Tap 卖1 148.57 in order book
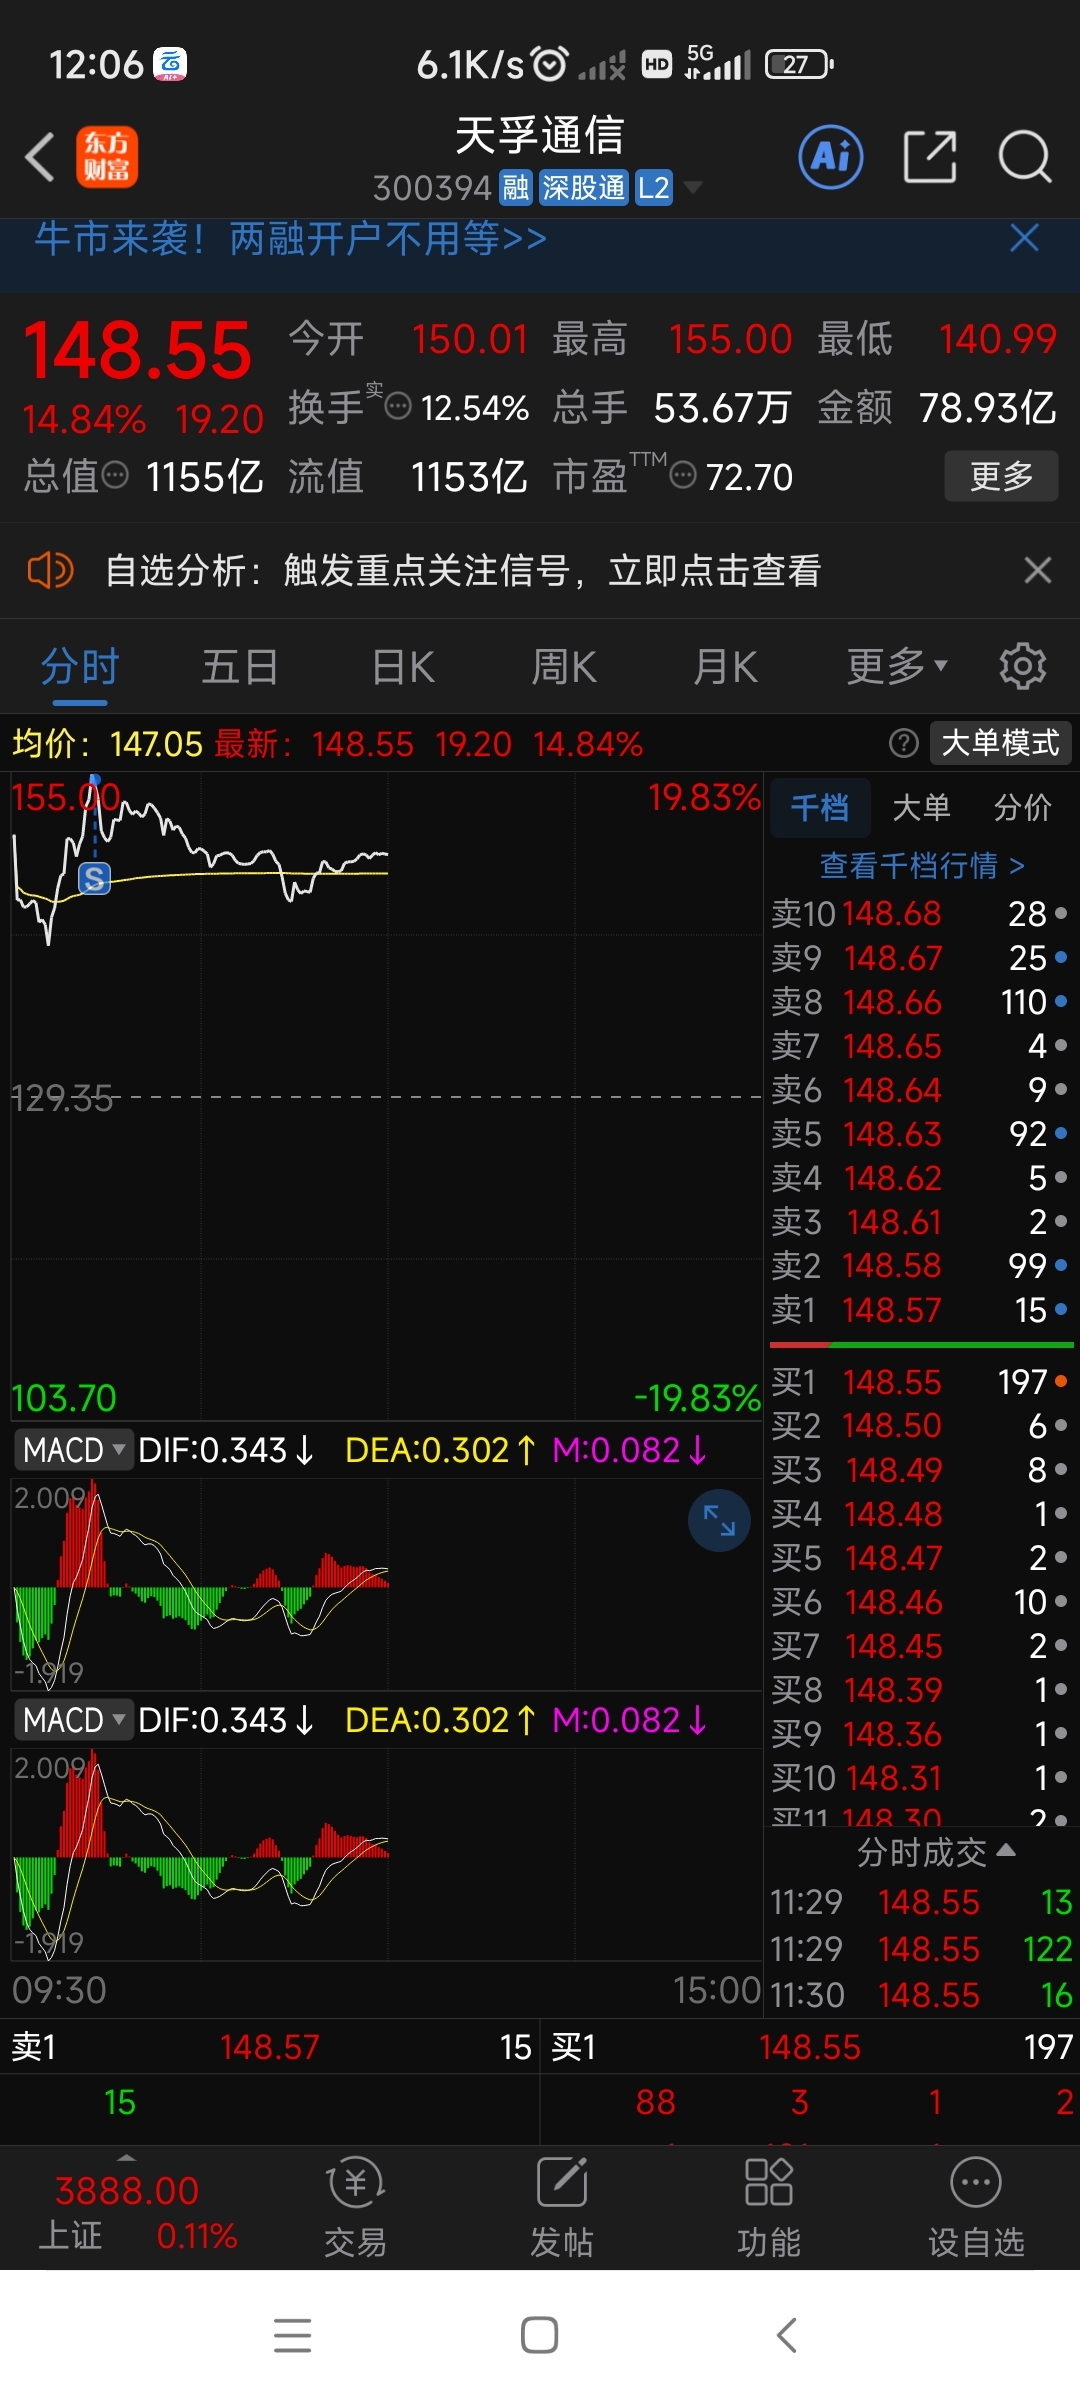 (x=919, y=1309)
